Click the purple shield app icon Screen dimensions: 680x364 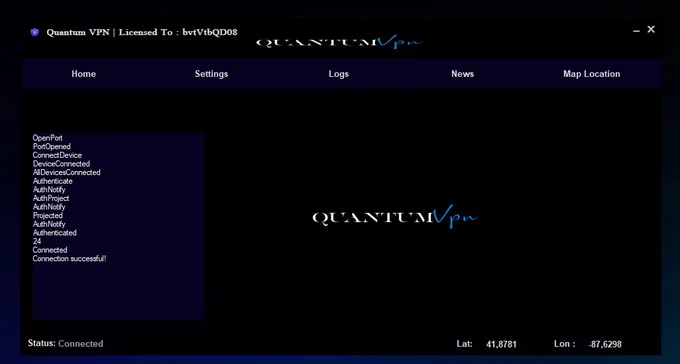[x=35, y=32]
